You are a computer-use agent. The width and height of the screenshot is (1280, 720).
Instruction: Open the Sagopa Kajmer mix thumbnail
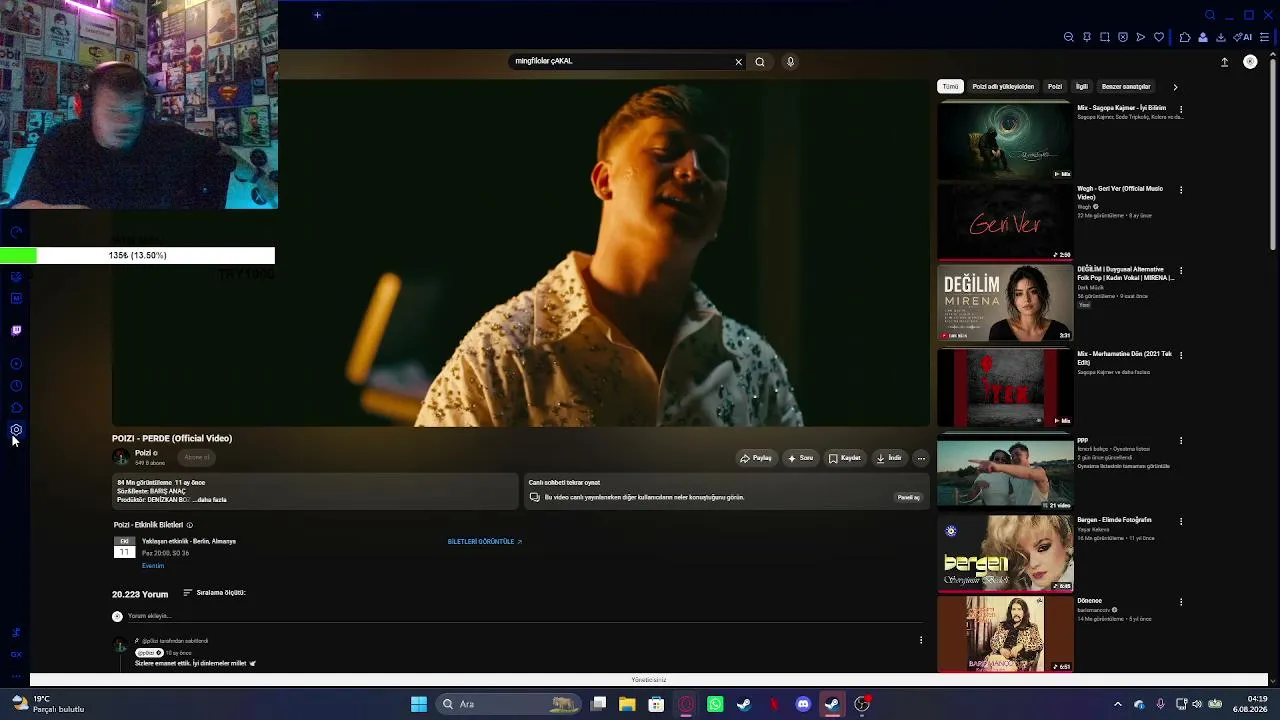pos(1005,141)
